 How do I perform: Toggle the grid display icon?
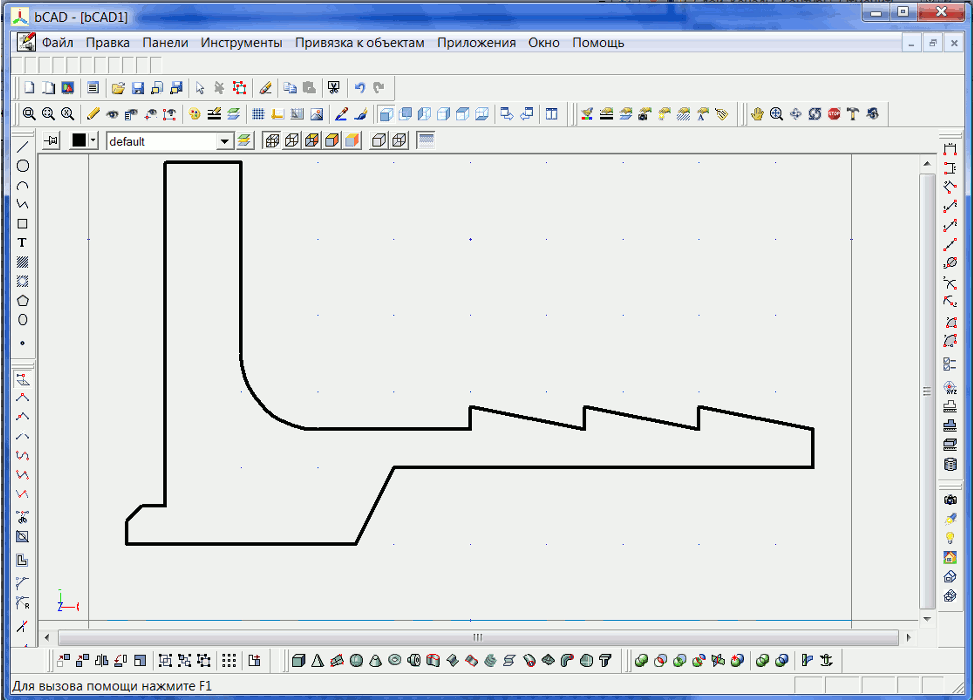257,114
